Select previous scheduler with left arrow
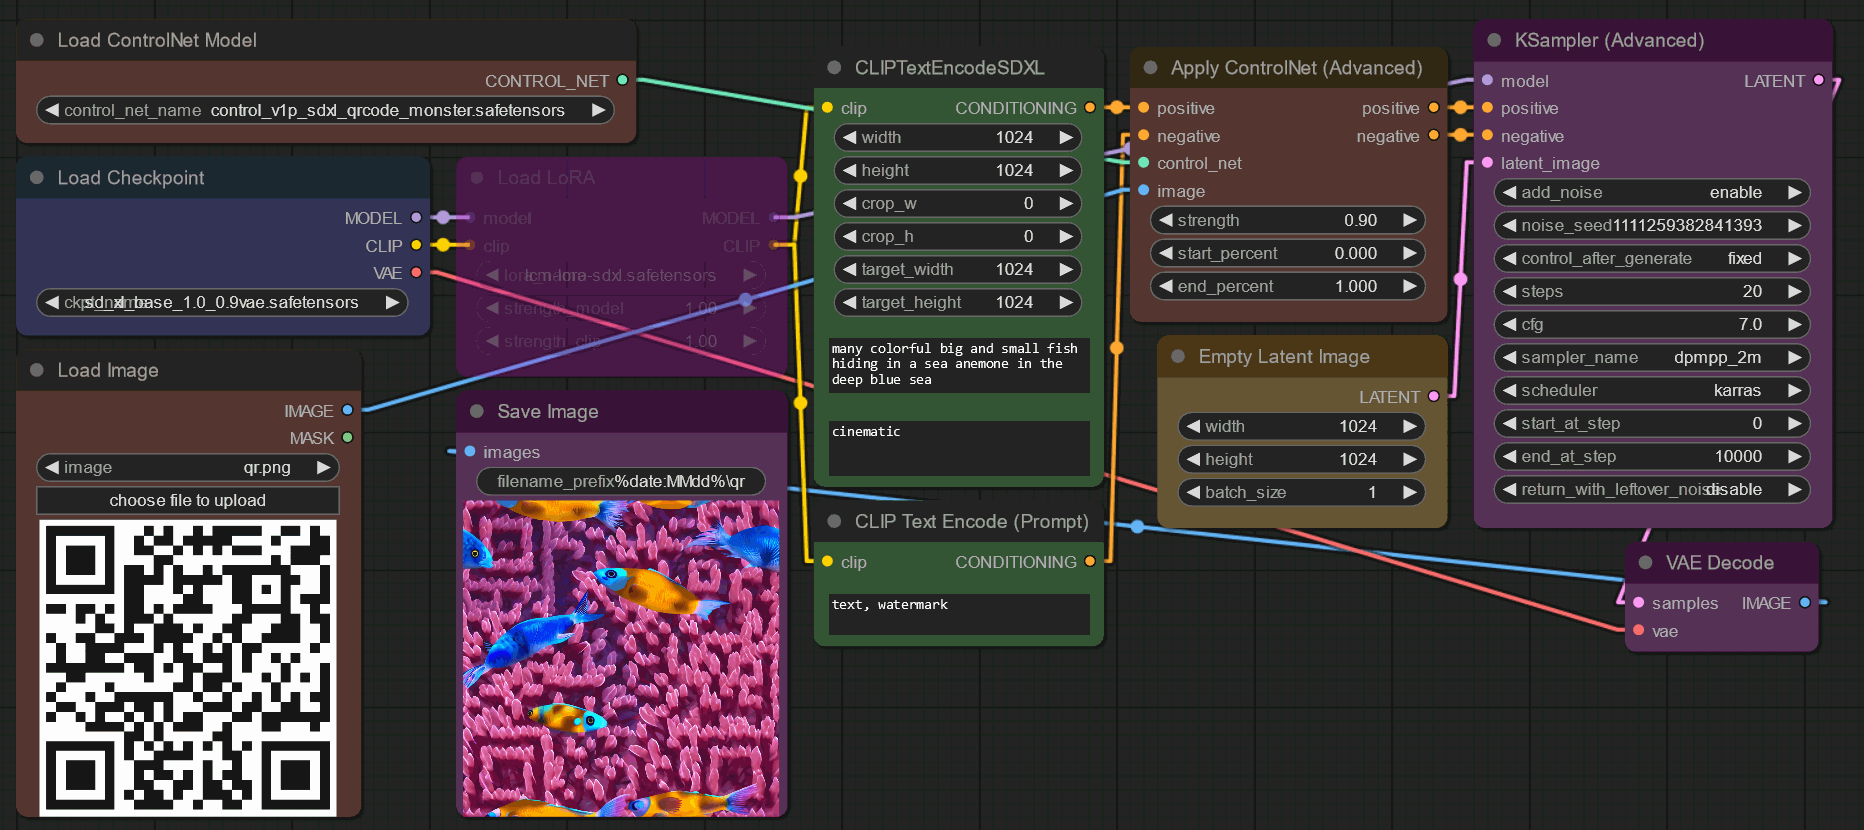Viewport: 1864px width, 830px height. 1510,390
